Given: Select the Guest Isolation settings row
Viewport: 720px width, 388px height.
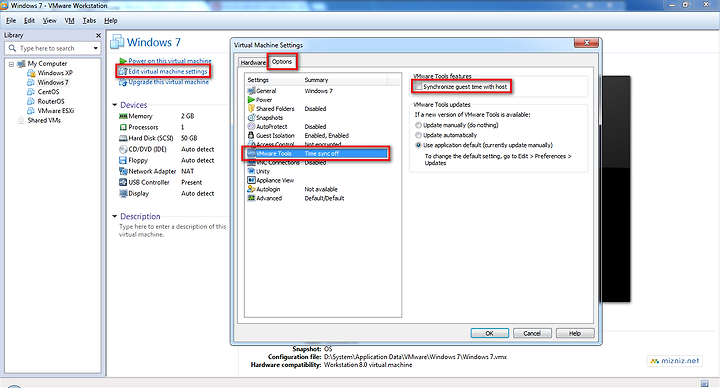Looking at the screenshot, I should 317,135.
